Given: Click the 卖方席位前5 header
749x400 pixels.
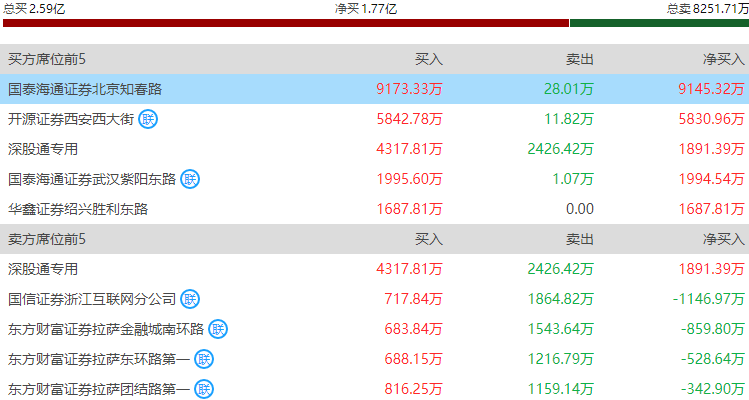Looking at the screenshot, I should tap(47, 239).
